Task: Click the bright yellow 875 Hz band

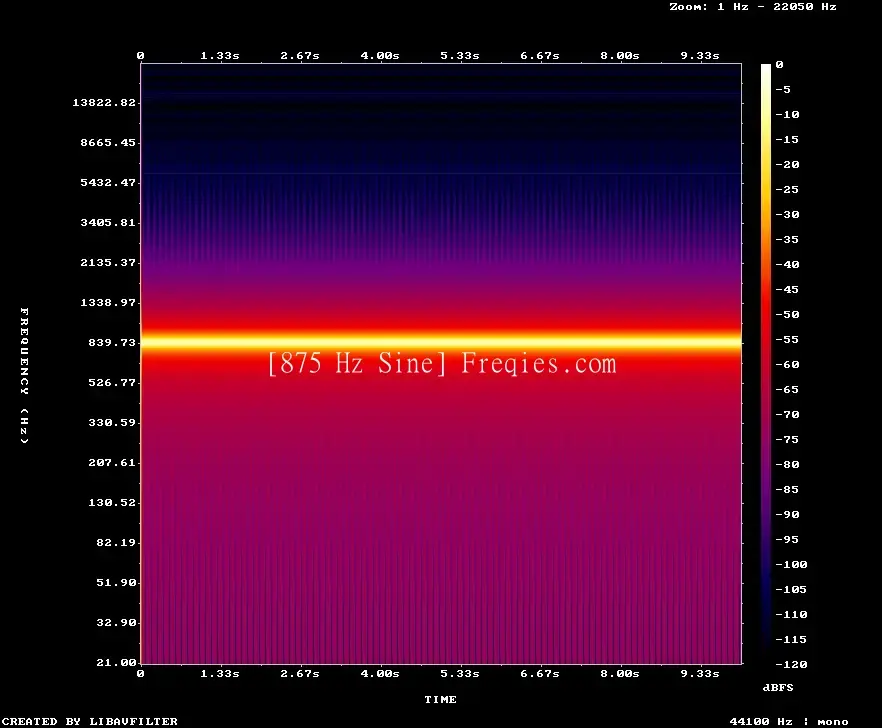Action: pos(441,341)
